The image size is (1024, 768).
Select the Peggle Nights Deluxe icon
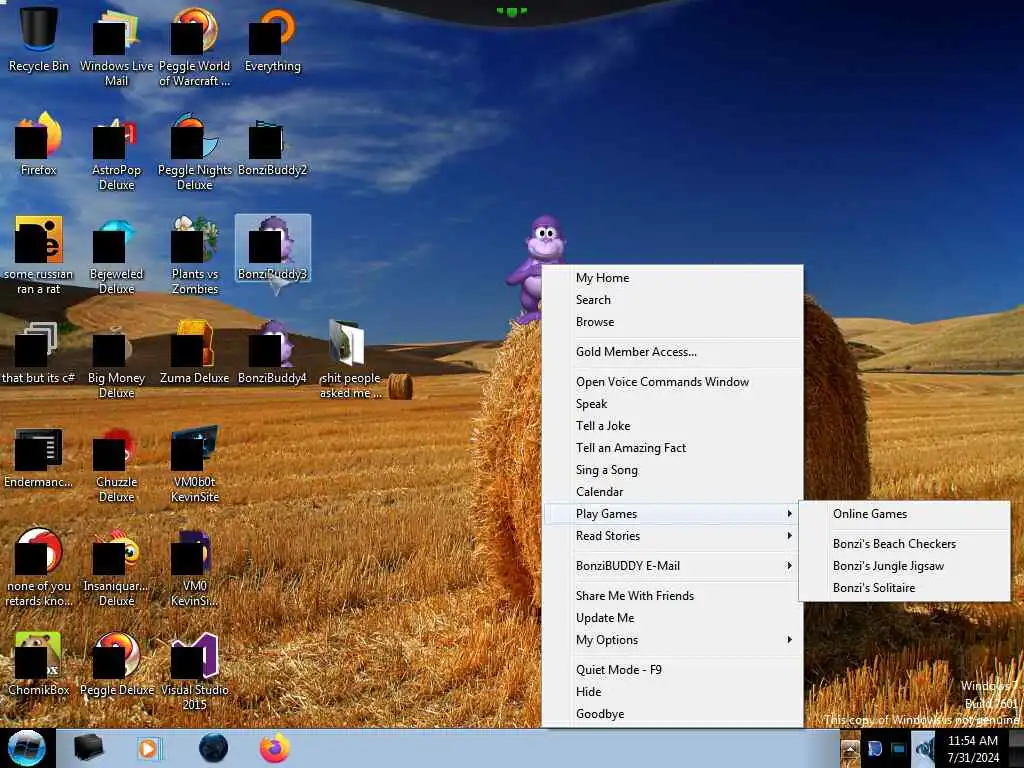coord(195,150)
